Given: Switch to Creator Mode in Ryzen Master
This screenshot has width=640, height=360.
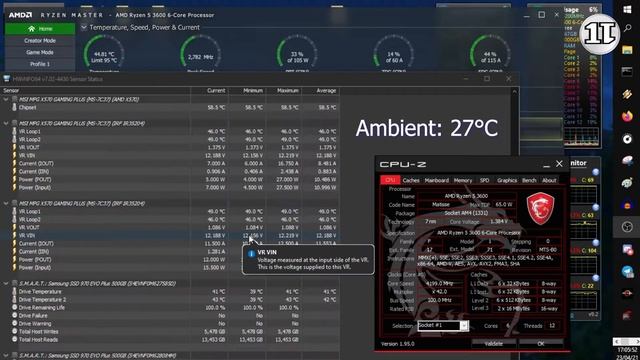Looking at the screenshot, I should pos(40,41).
